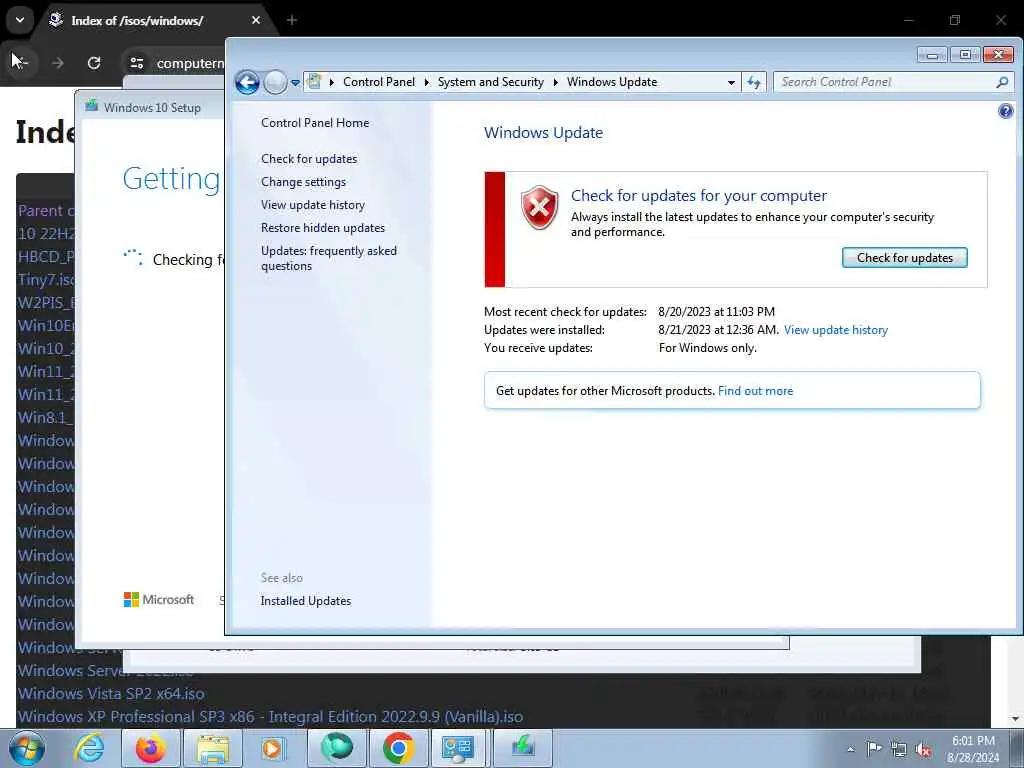
Task: Click Find out more link
Action: coord(756,391)
